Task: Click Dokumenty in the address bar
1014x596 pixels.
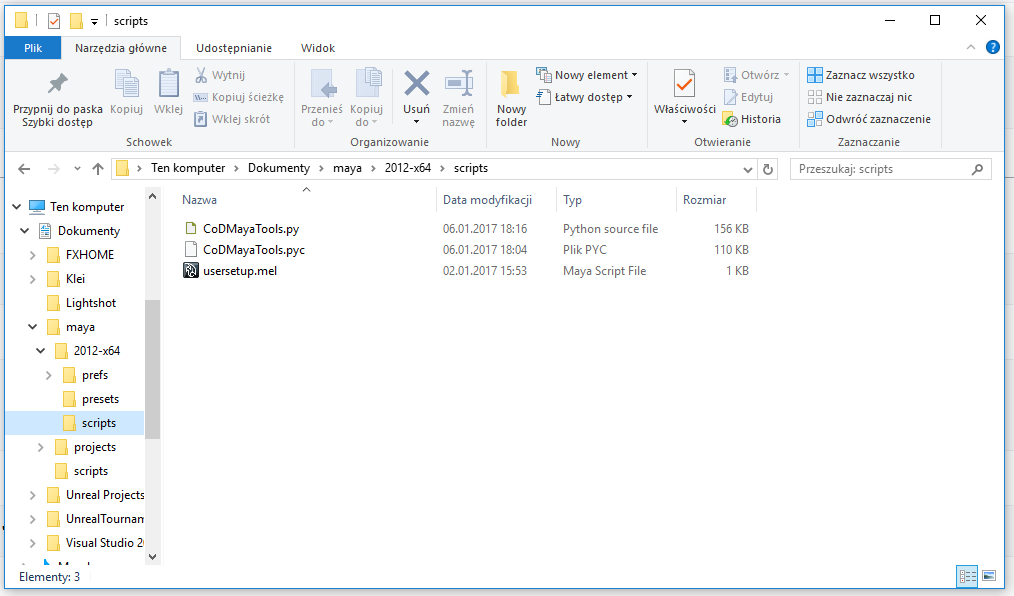Action: [279, 168]
